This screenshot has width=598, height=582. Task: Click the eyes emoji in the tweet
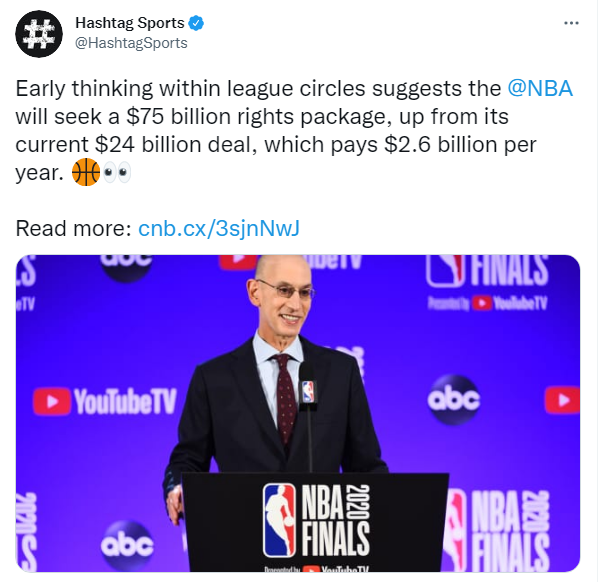[x=116, y=172]
